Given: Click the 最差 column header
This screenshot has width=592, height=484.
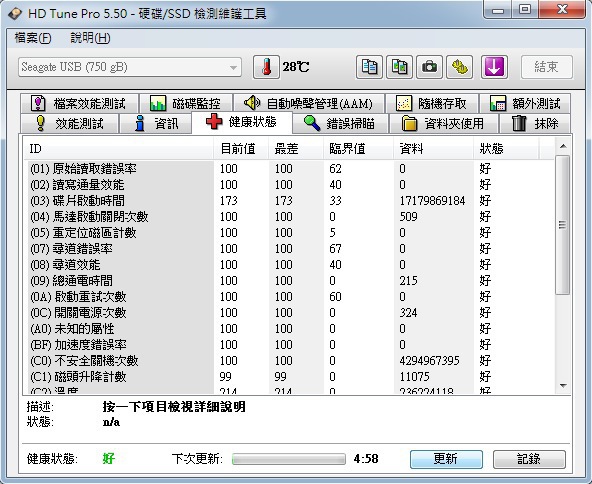Looking at the screenshot, I should pyautogui.click(x=296, y=149).
